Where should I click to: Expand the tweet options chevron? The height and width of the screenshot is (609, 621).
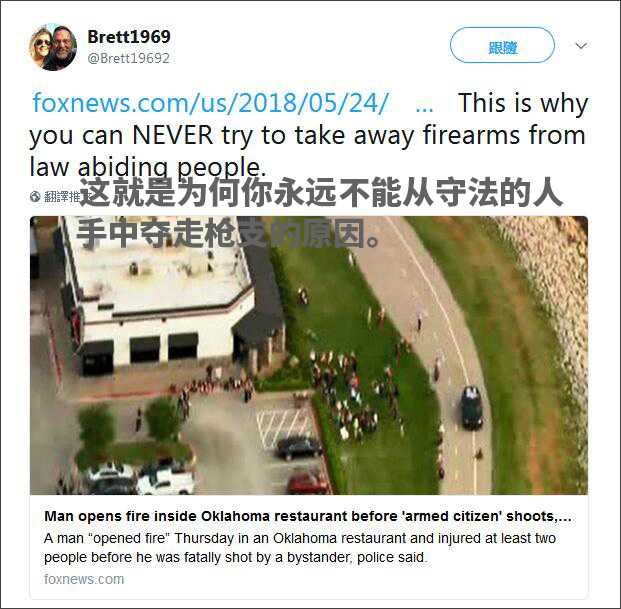(x=581, y=46)
